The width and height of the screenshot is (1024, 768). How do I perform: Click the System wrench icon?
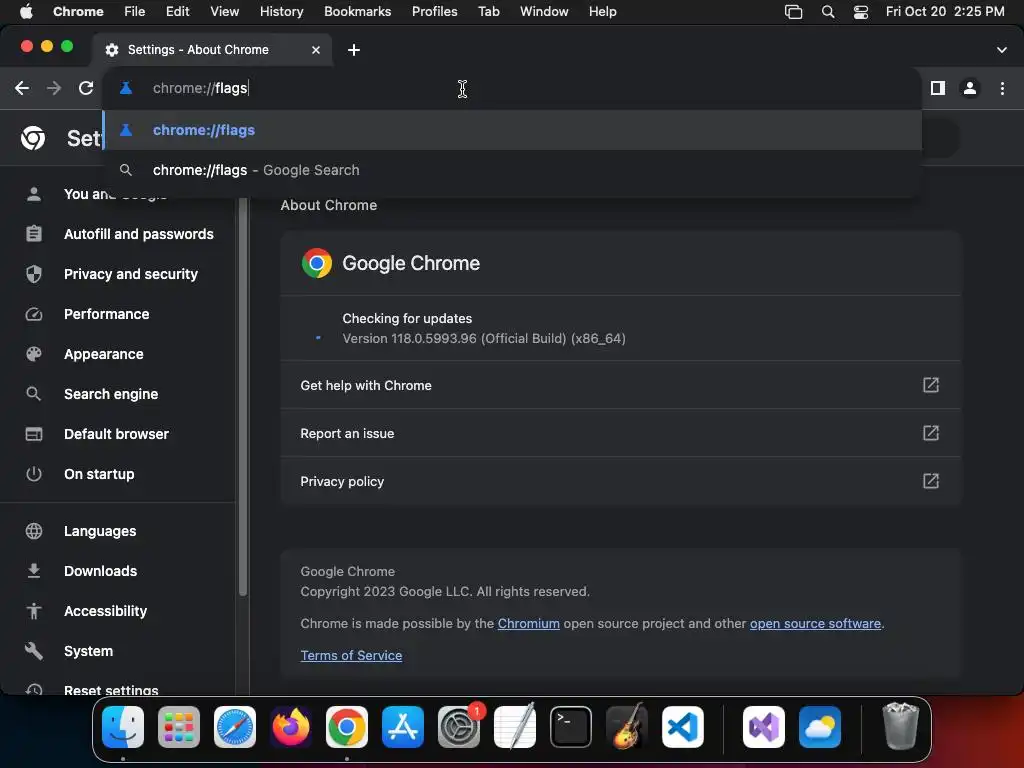coord(33,651)
